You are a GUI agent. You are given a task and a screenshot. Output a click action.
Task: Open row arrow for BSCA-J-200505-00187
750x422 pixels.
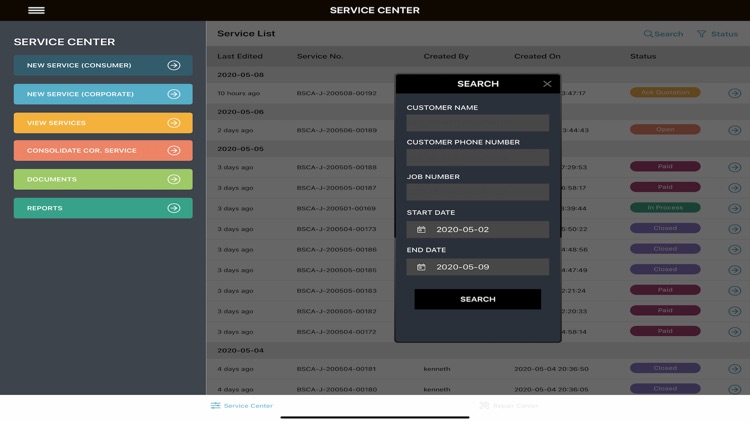pos(735,188)
